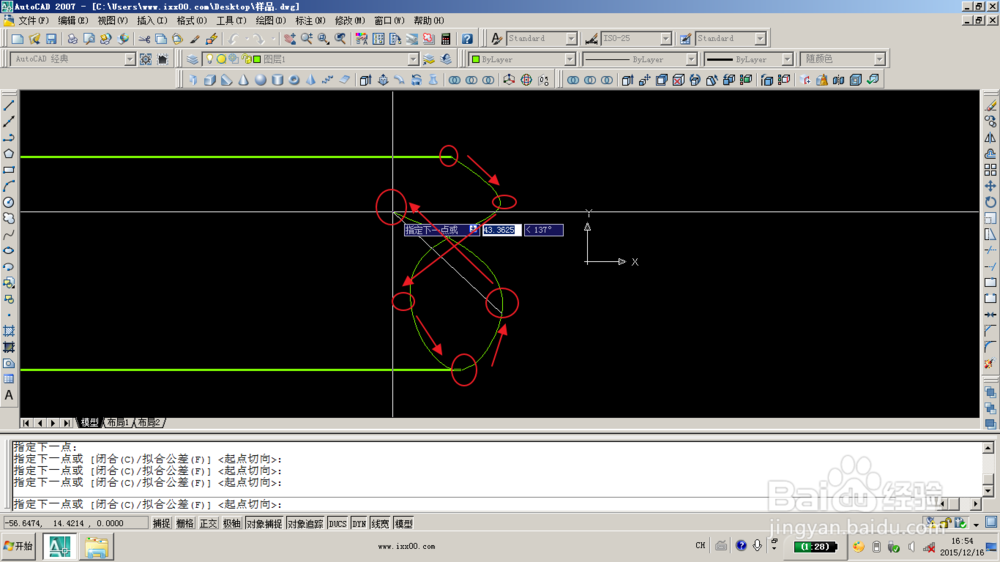Click the Rotate tool in Modify toolbar
Image resolution: width=1000 pixels, height=562 pixels.
pyautogui.click(x=990, y=202)
